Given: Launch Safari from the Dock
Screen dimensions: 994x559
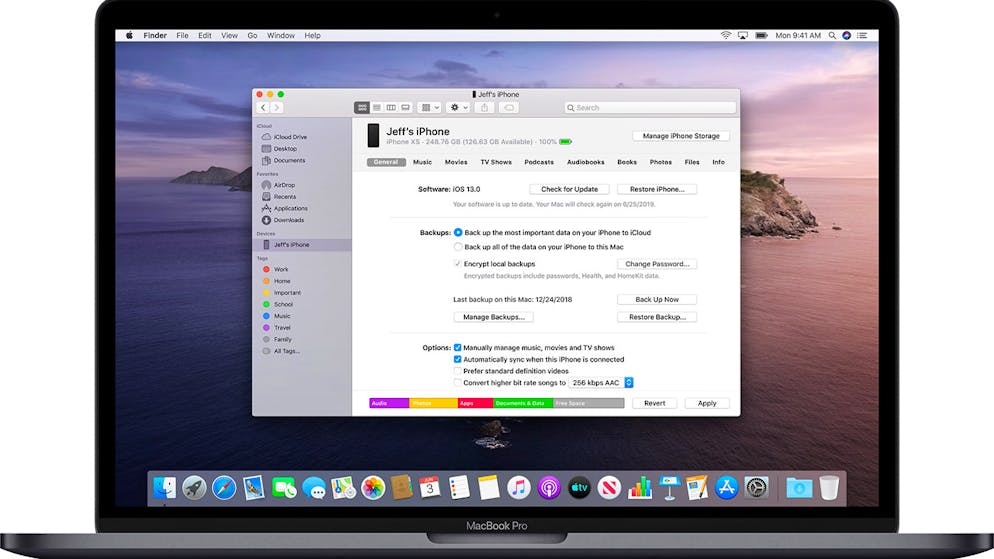Looking at the screenshot, I should click(x=224, y=487).
